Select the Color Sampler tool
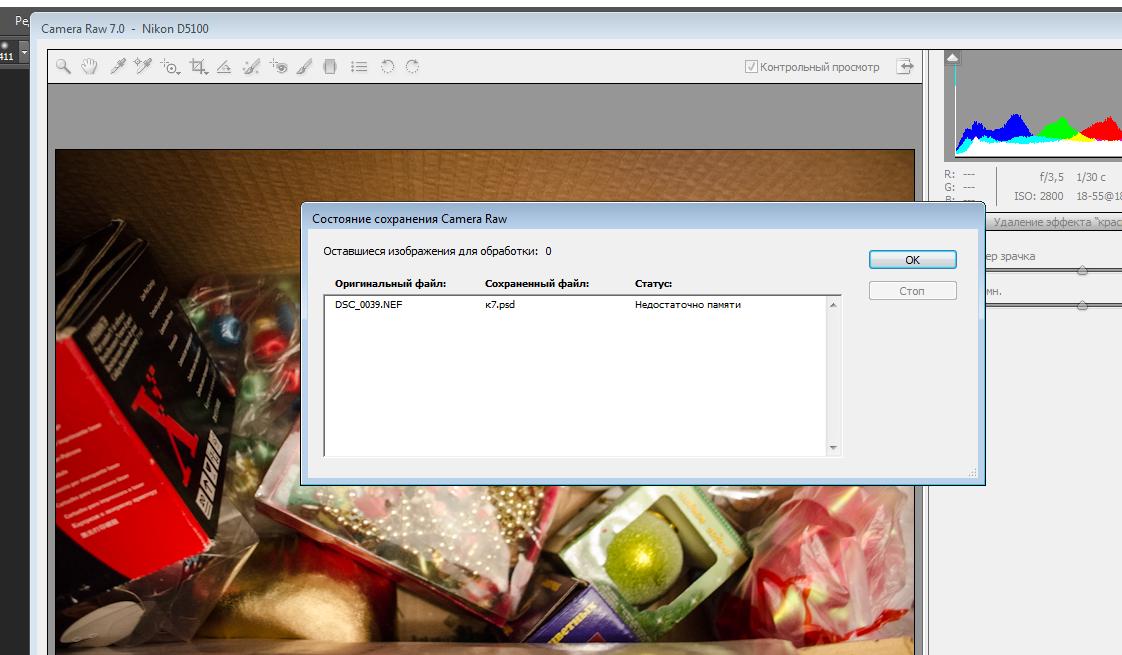Screen dimensions: 1122x655 [143, 67]
